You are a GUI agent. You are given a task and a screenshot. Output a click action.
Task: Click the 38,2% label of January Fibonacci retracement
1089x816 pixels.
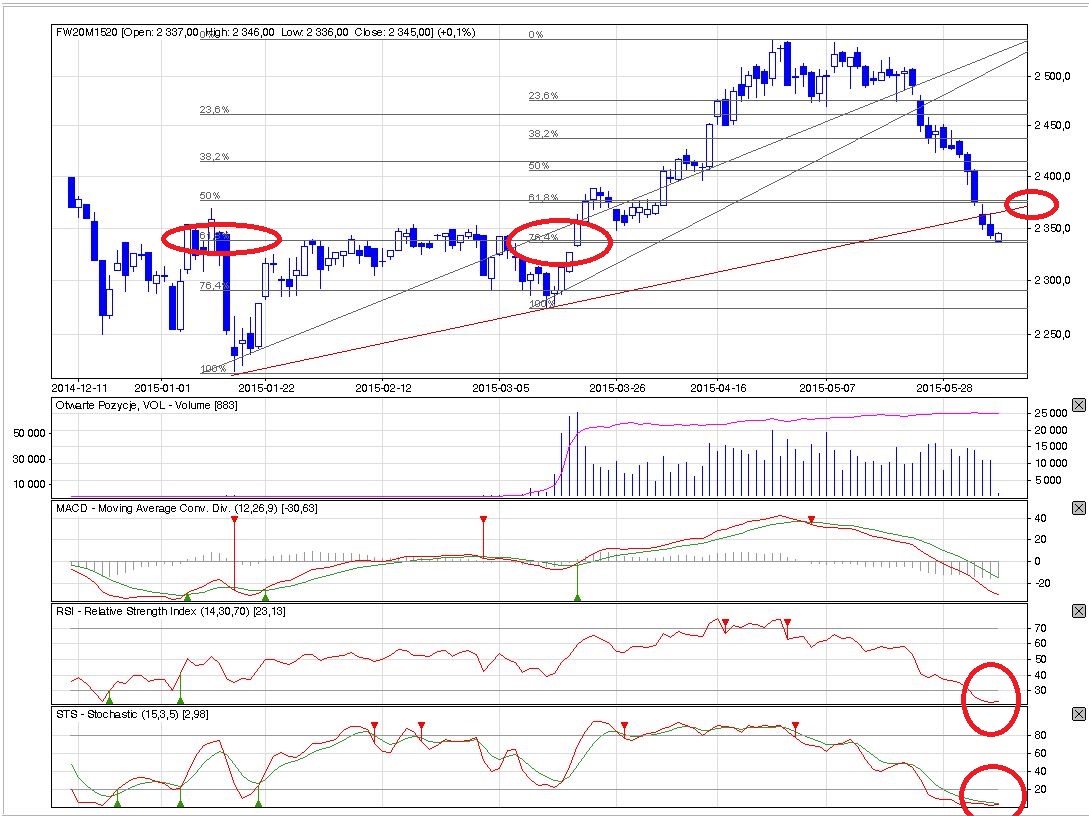click(214, 156)
